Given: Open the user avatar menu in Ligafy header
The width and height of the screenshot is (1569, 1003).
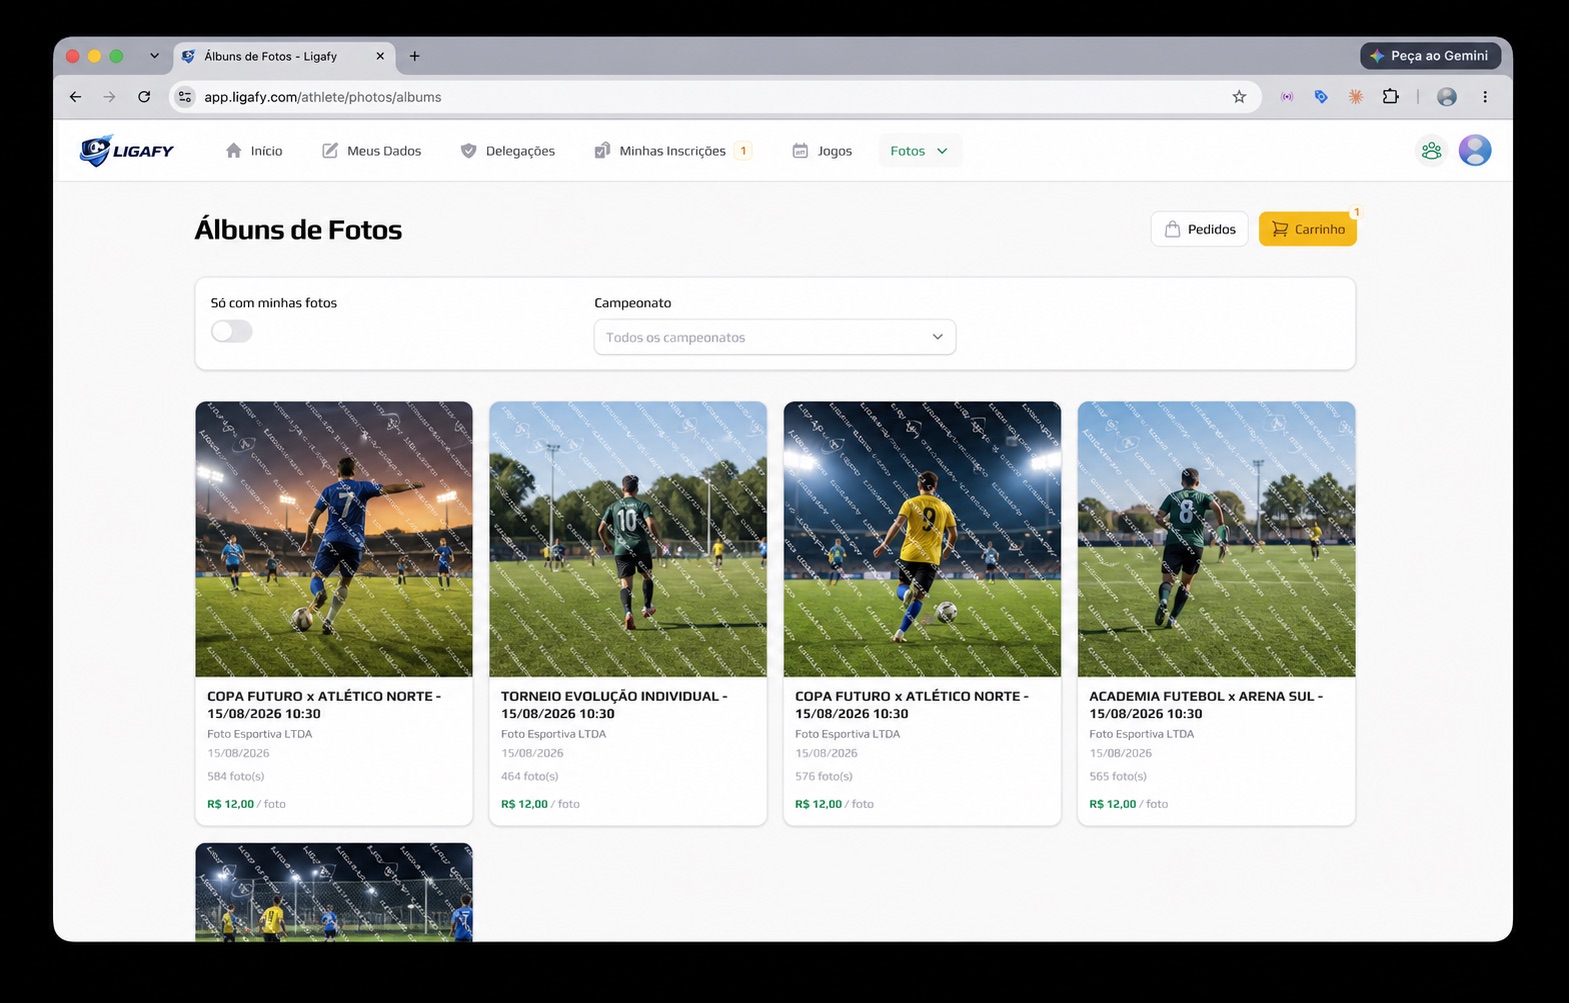Looking at the screenshot, I should pos(1475,150).
